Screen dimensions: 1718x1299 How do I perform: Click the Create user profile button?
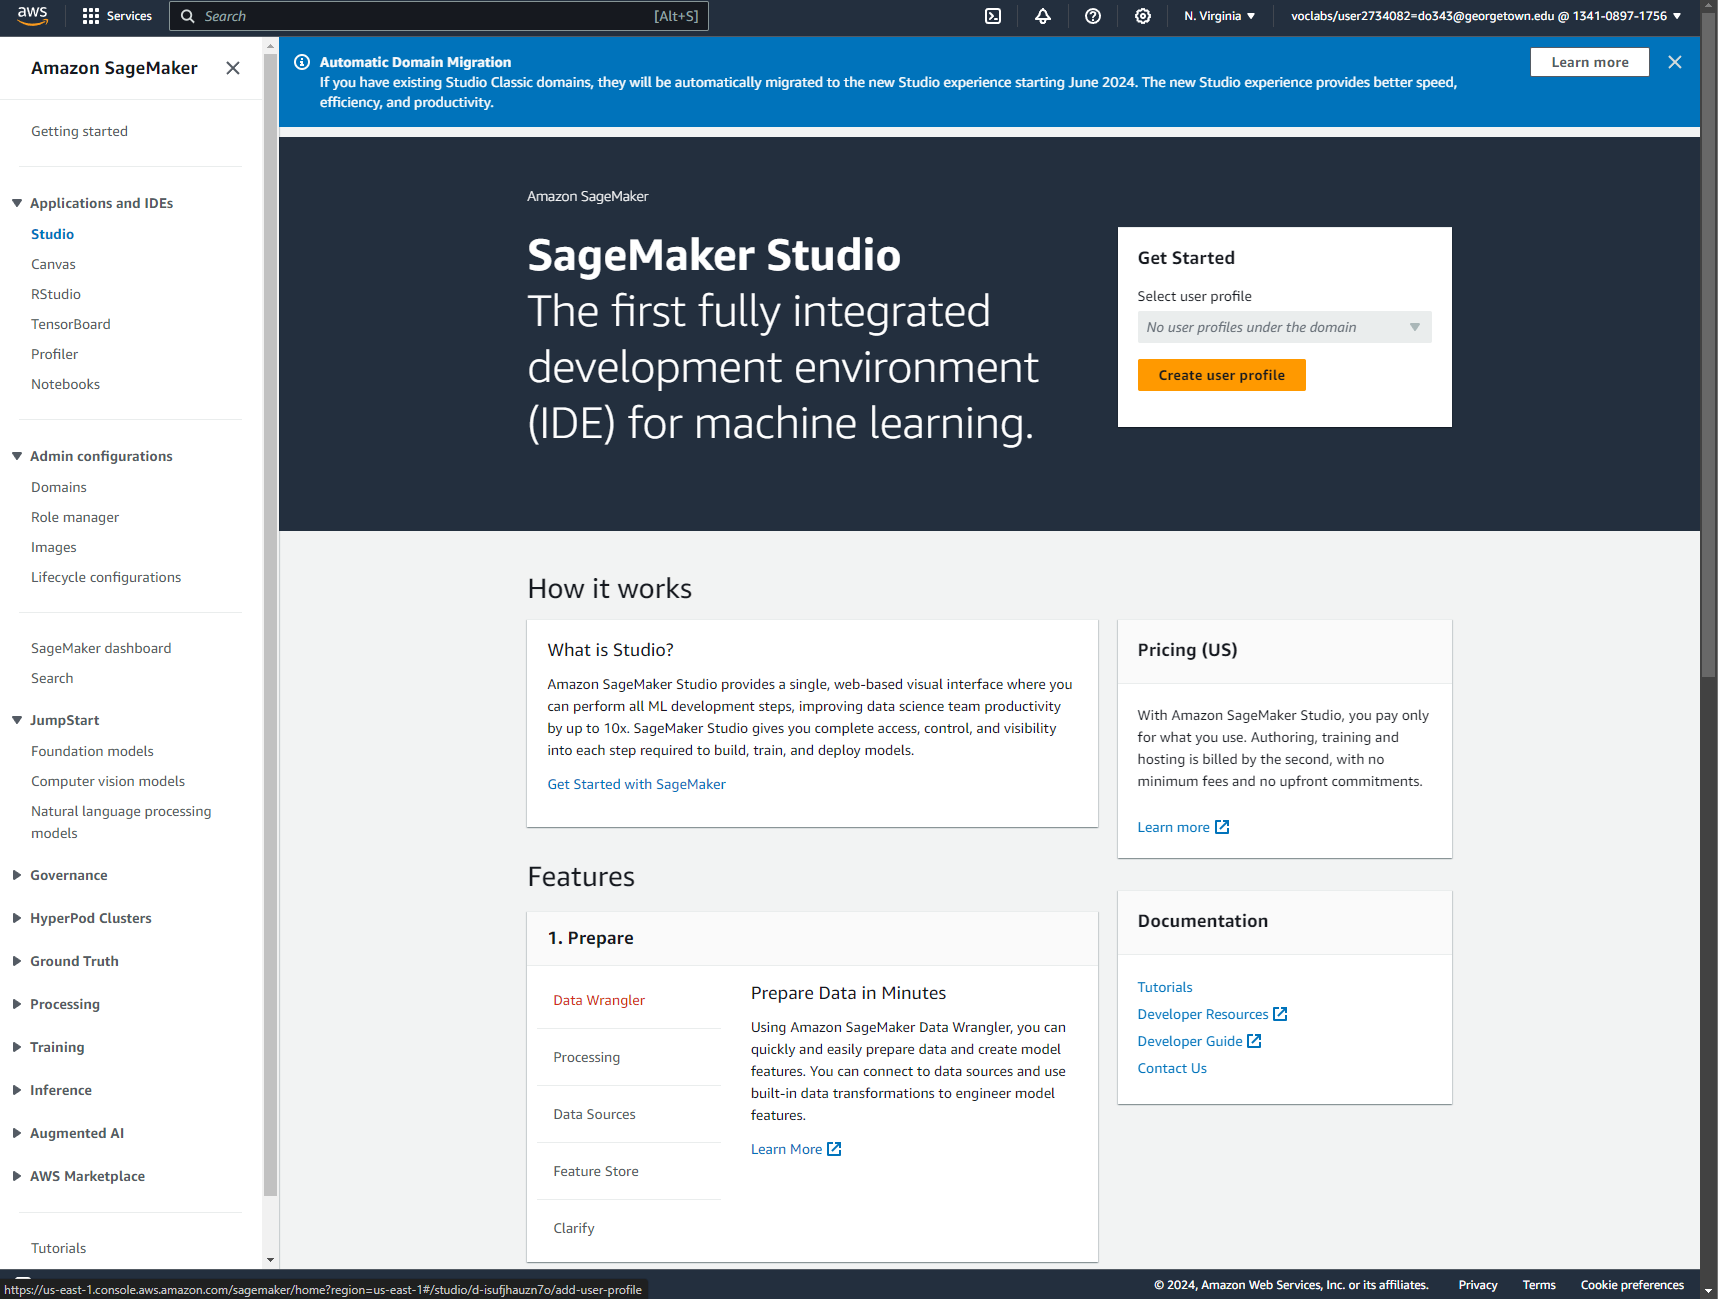(1221, 375)
